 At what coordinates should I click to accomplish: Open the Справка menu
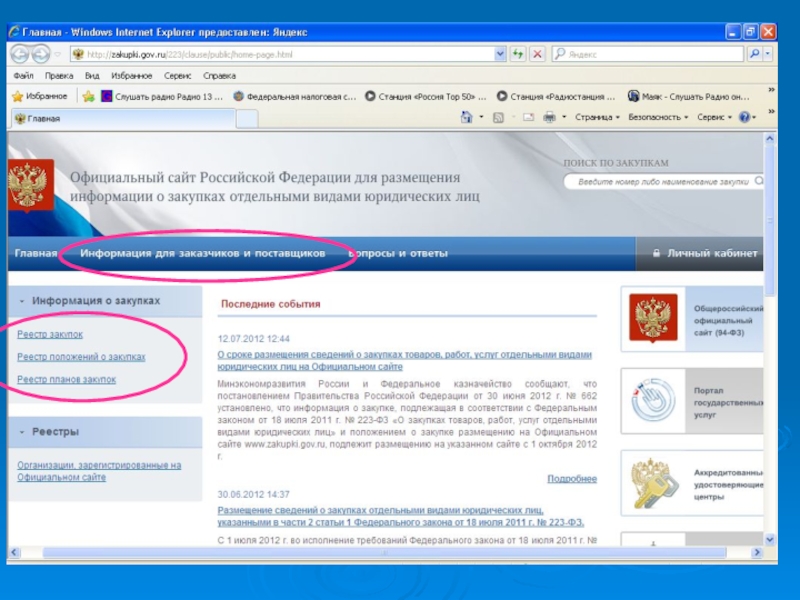coord(219,76)
